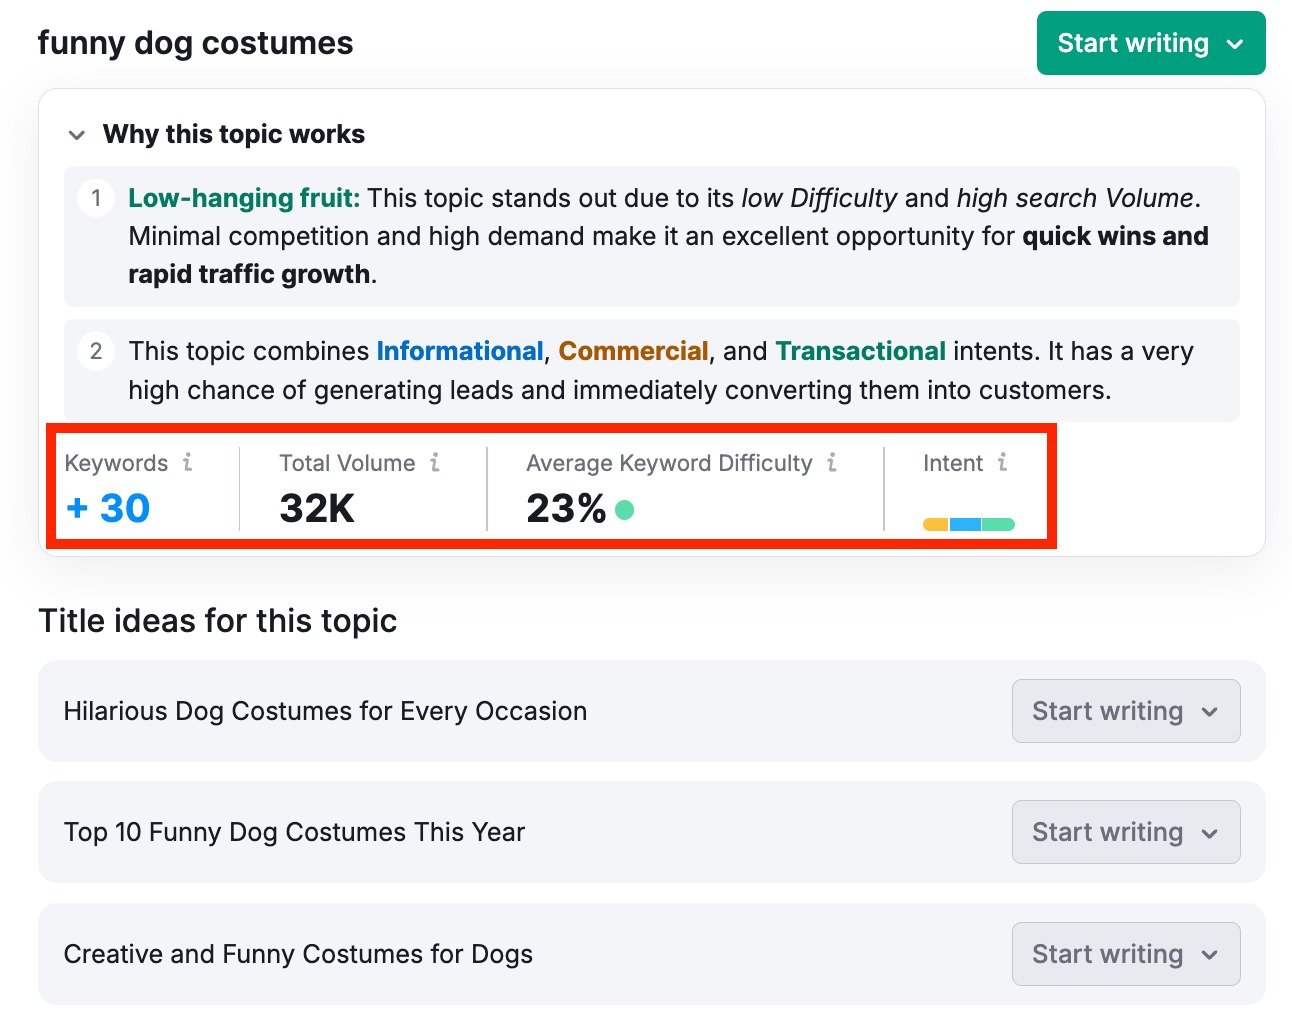1292x1018 pixels.
Task: Select the funny dog costumes topic title
Action: (195, 42)
